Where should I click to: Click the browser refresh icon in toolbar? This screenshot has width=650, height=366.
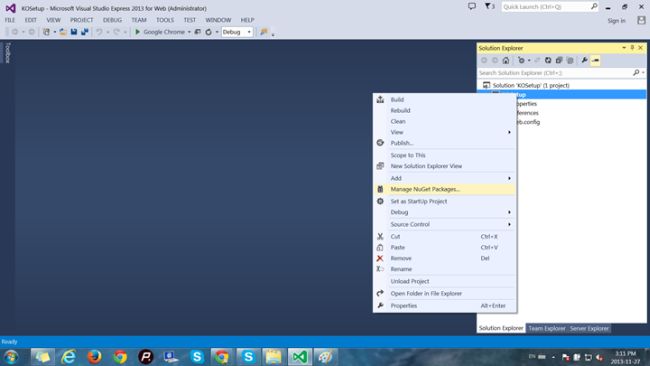click(209, 32)
